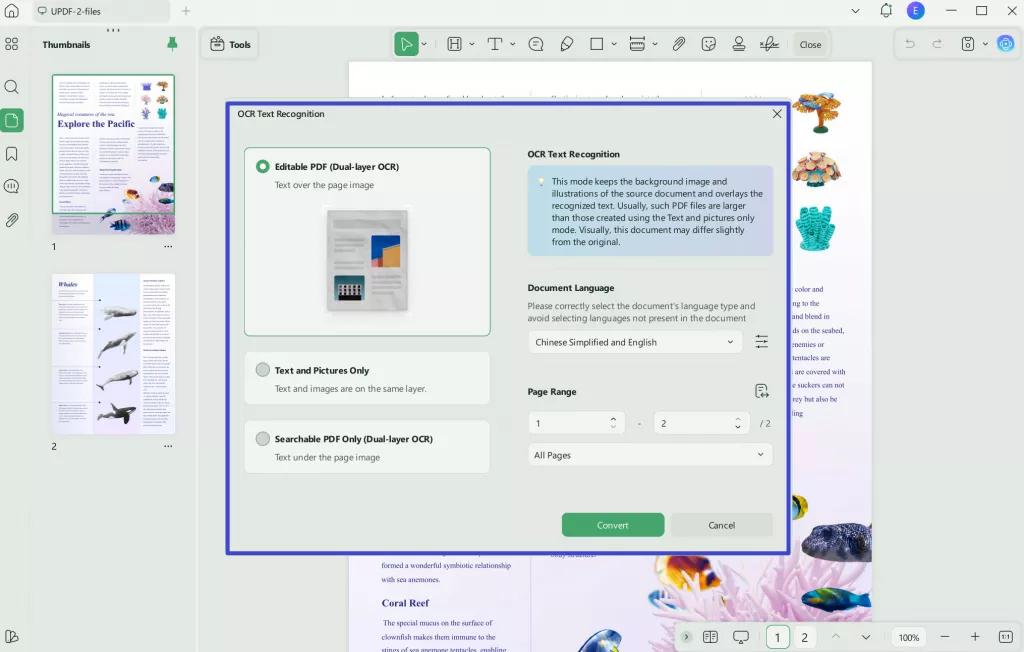
Task: Select Searchable PDF Only option
Action: click(263, 439)
